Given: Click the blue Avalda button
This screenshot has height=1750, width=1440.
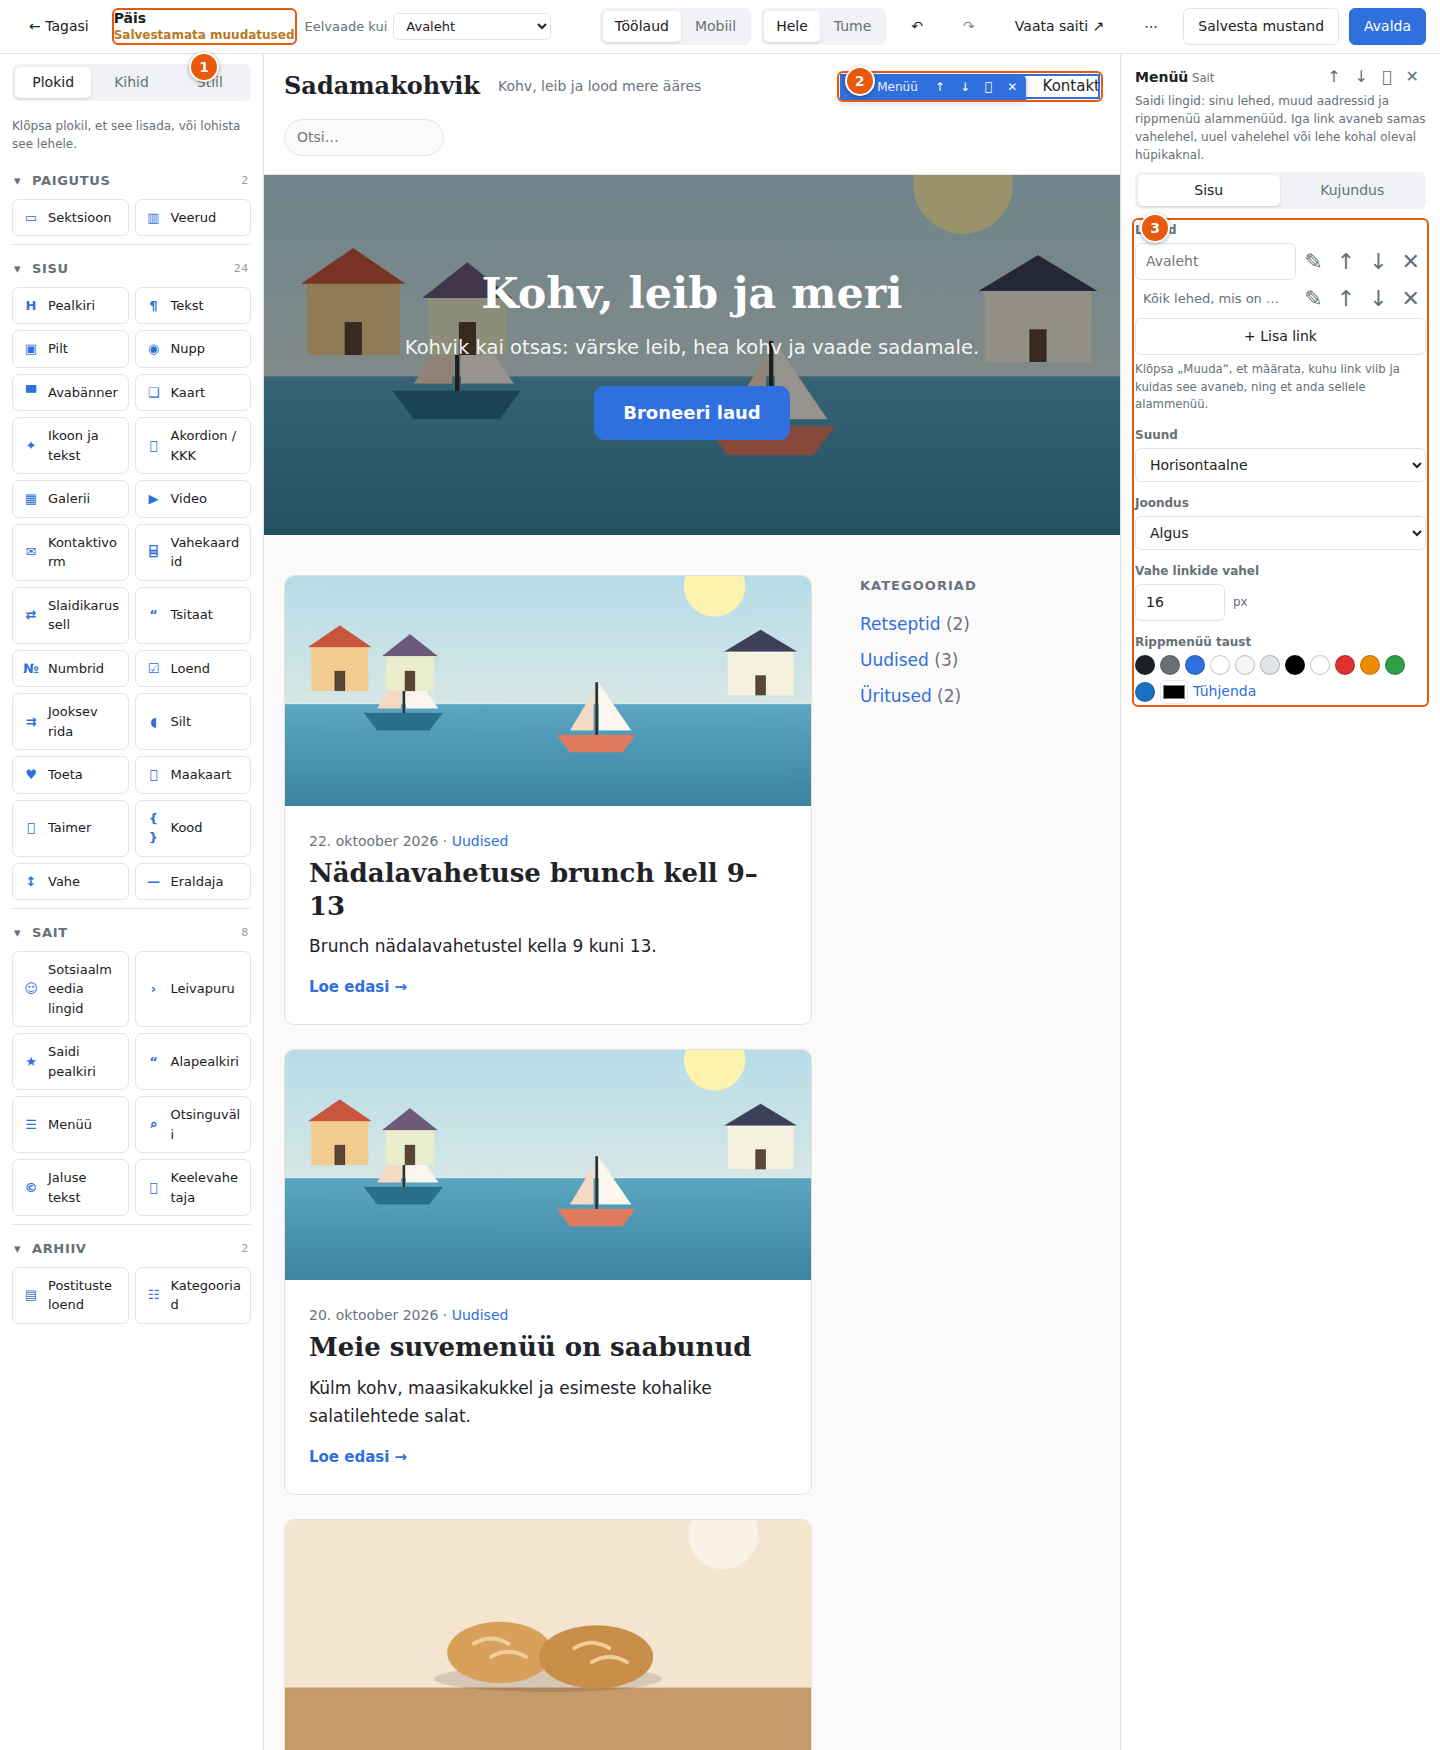Looking at the screenshot, I should pos(1387,26).
